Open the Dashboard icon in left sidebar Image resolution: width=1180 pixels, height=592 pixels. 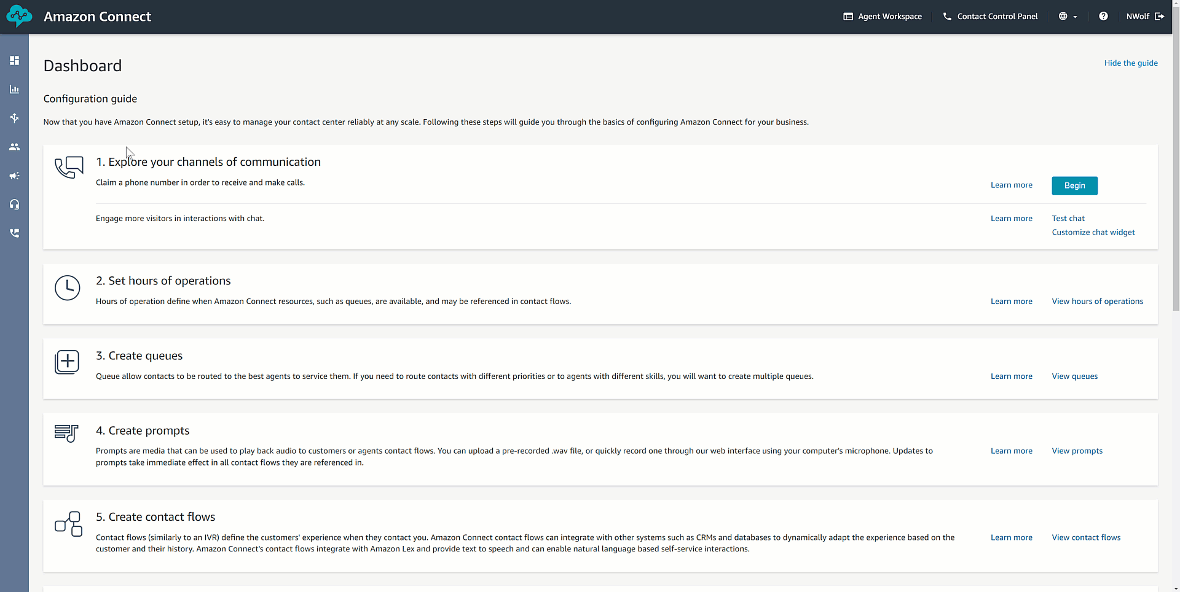(x=14, y=60)
